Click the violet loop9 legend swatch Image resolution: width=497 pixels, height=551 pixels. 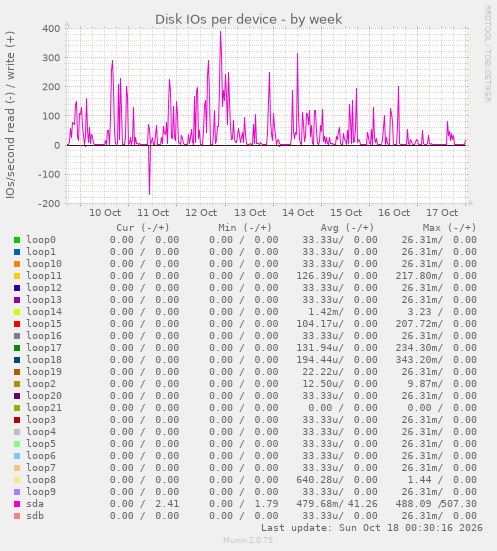pos(17,492)
